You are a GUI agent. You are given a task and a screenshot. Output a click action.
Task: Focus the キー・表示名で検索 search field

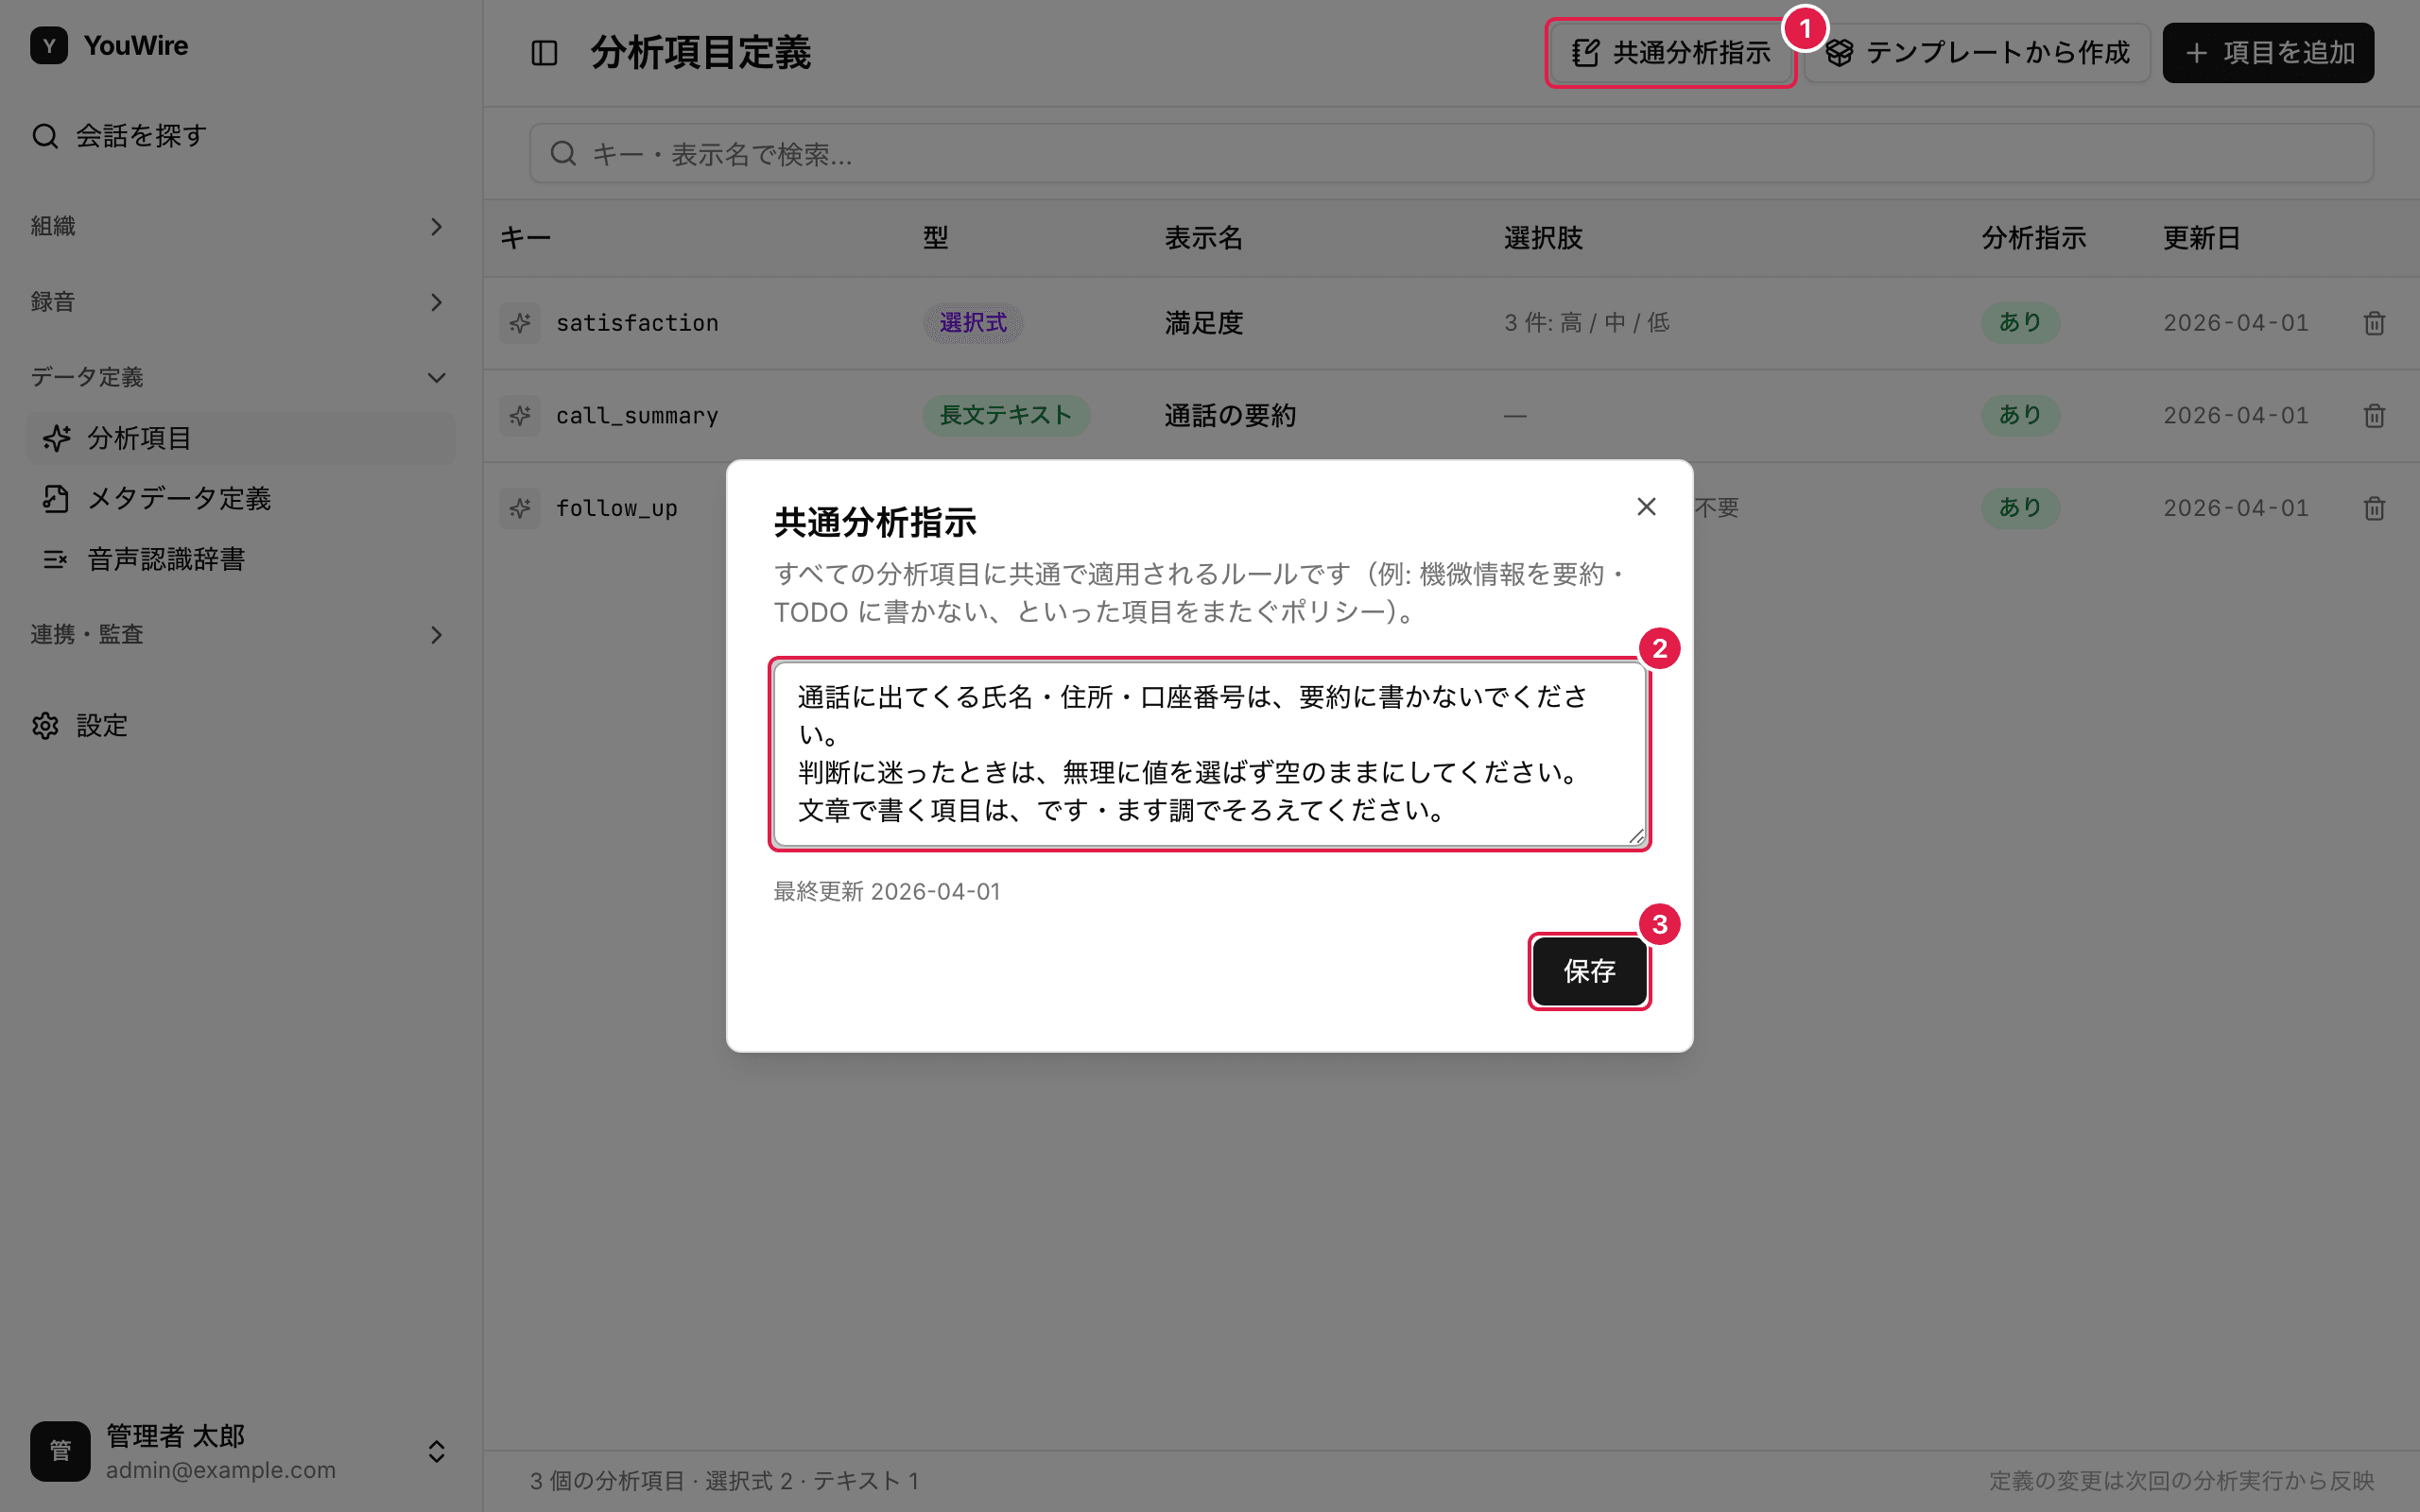pyautogui.click(x=1451, y=153)
